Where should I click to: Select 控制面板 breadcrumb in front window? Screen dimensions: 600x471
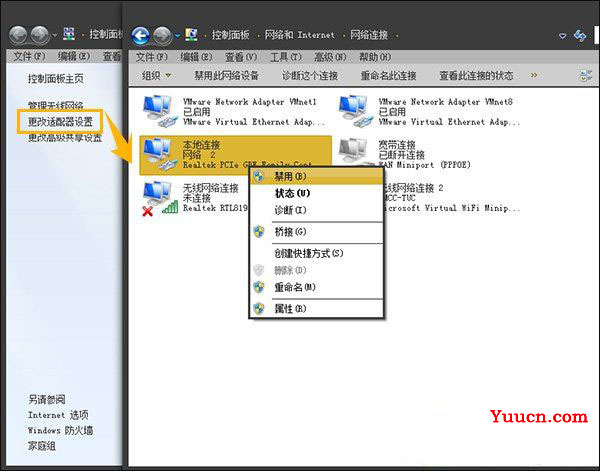(231, 35)
